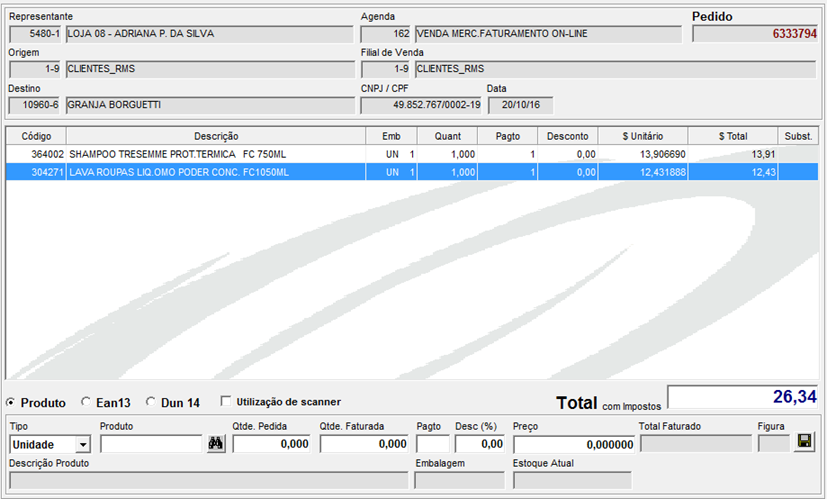Click the Origem CLIENTES_RMS name field

pyautogui.click(x=210, y=69)
